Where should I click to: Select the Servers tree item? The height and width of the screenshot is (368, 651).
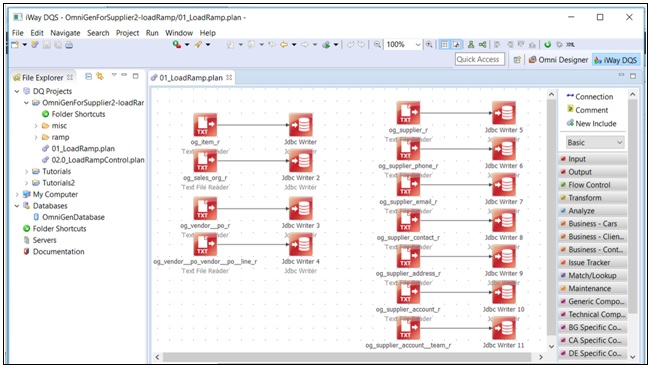coord(40,240)
